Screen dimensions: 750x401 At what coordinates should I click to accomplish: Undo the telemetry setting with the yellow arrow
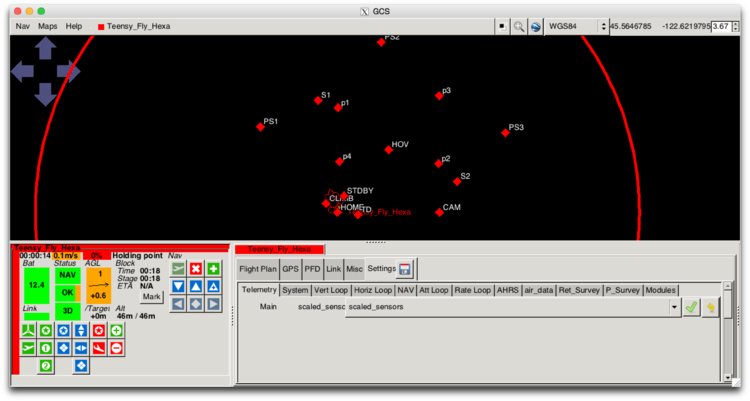pos(710,307)
